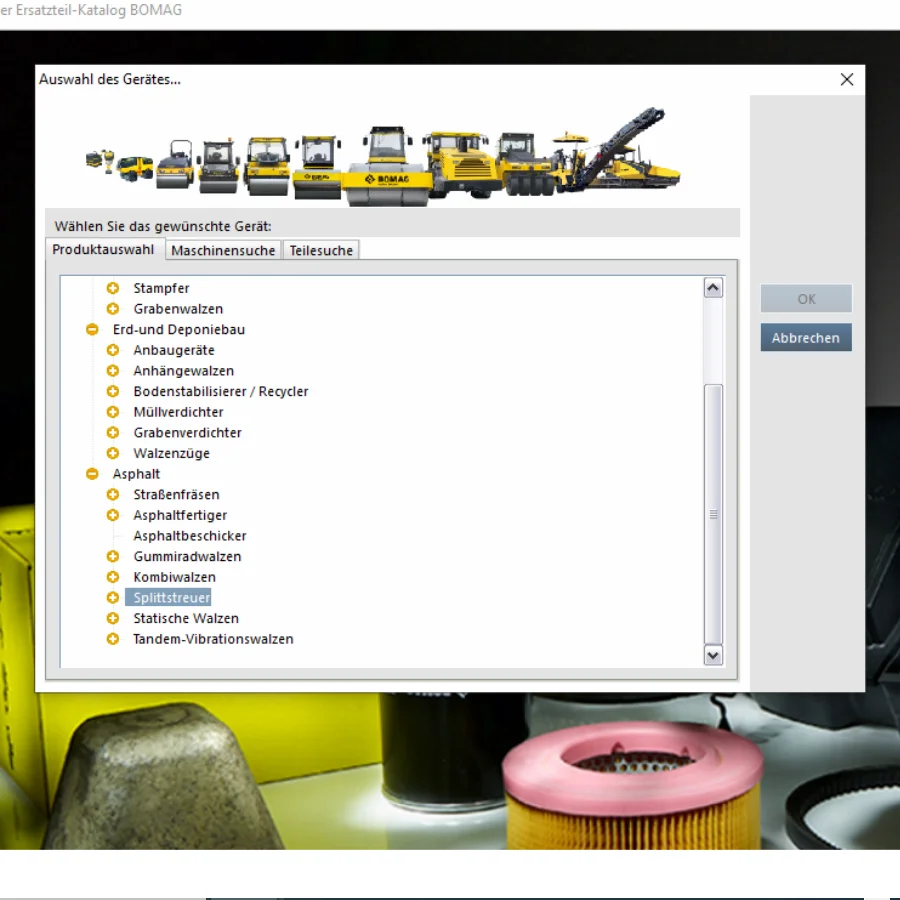Viewport: 900px width, 900px height.
Task: Expand the Splittstreuer node
Action: [x=113, y=598]
